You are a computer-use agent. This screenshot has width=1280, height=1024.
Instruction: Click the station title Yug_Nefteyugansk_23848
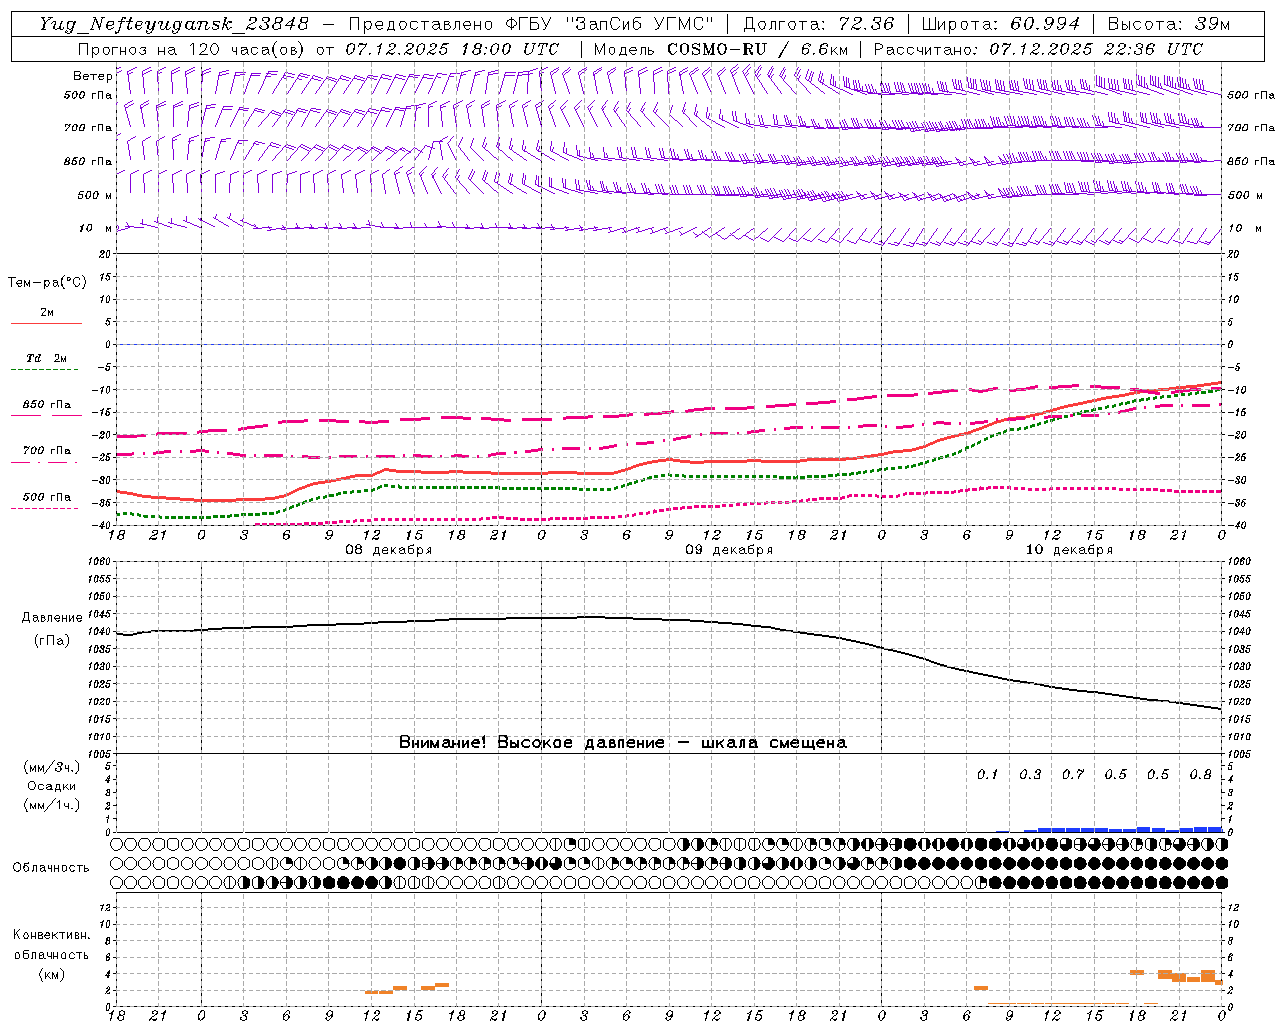[x=174, y=24]
